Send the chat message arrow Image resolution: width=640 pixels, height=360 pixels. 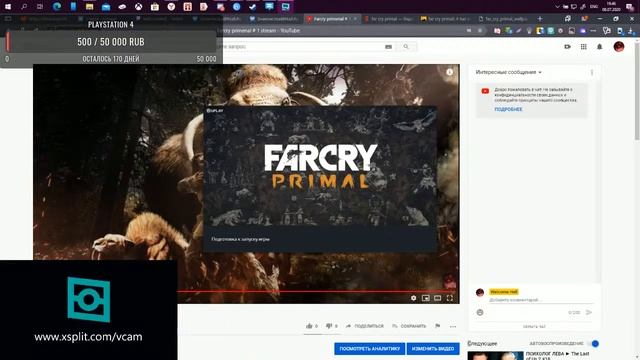pyautogui.click(x=589, y=312)
